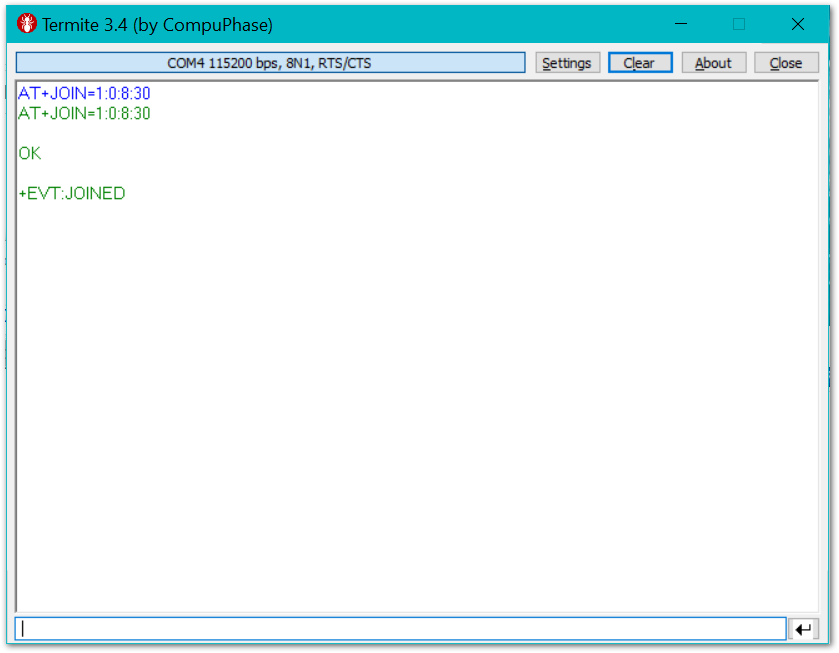
Task: Open the Settings dialog
Action: point(567,63)
